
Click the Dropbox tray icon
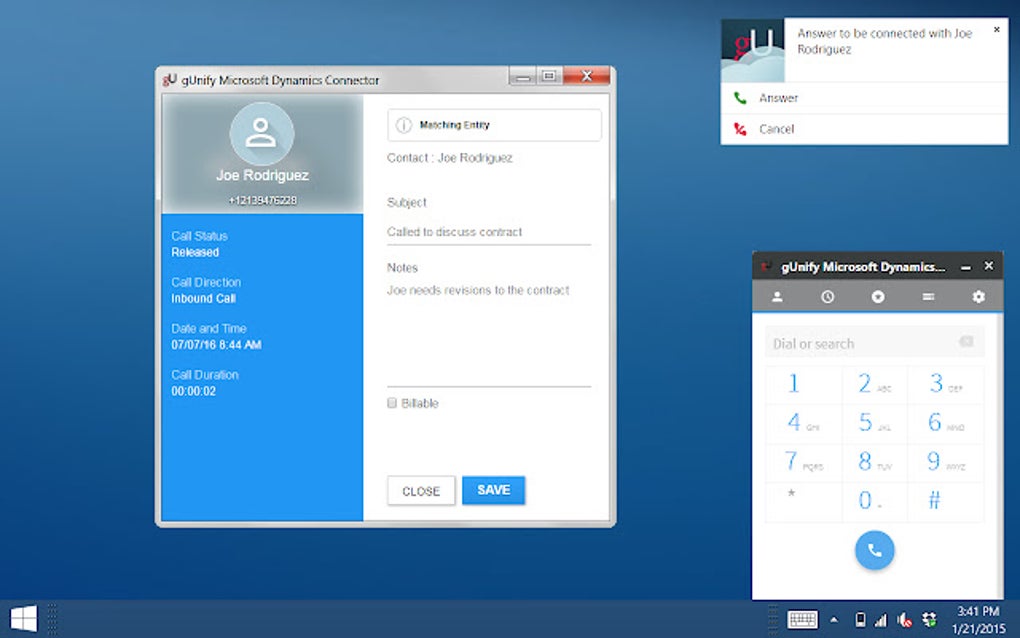pyautogui.click(x=930, y=620)
